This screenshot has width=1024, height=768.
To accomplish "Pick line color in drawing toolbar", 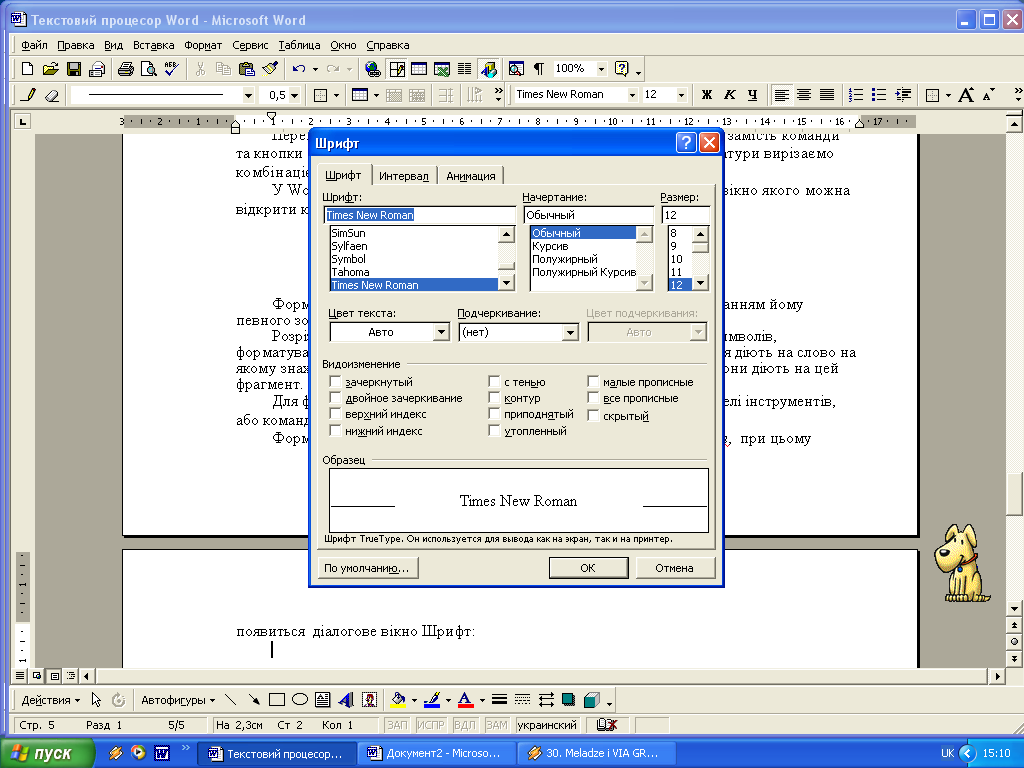I will (x=432, y=700).
